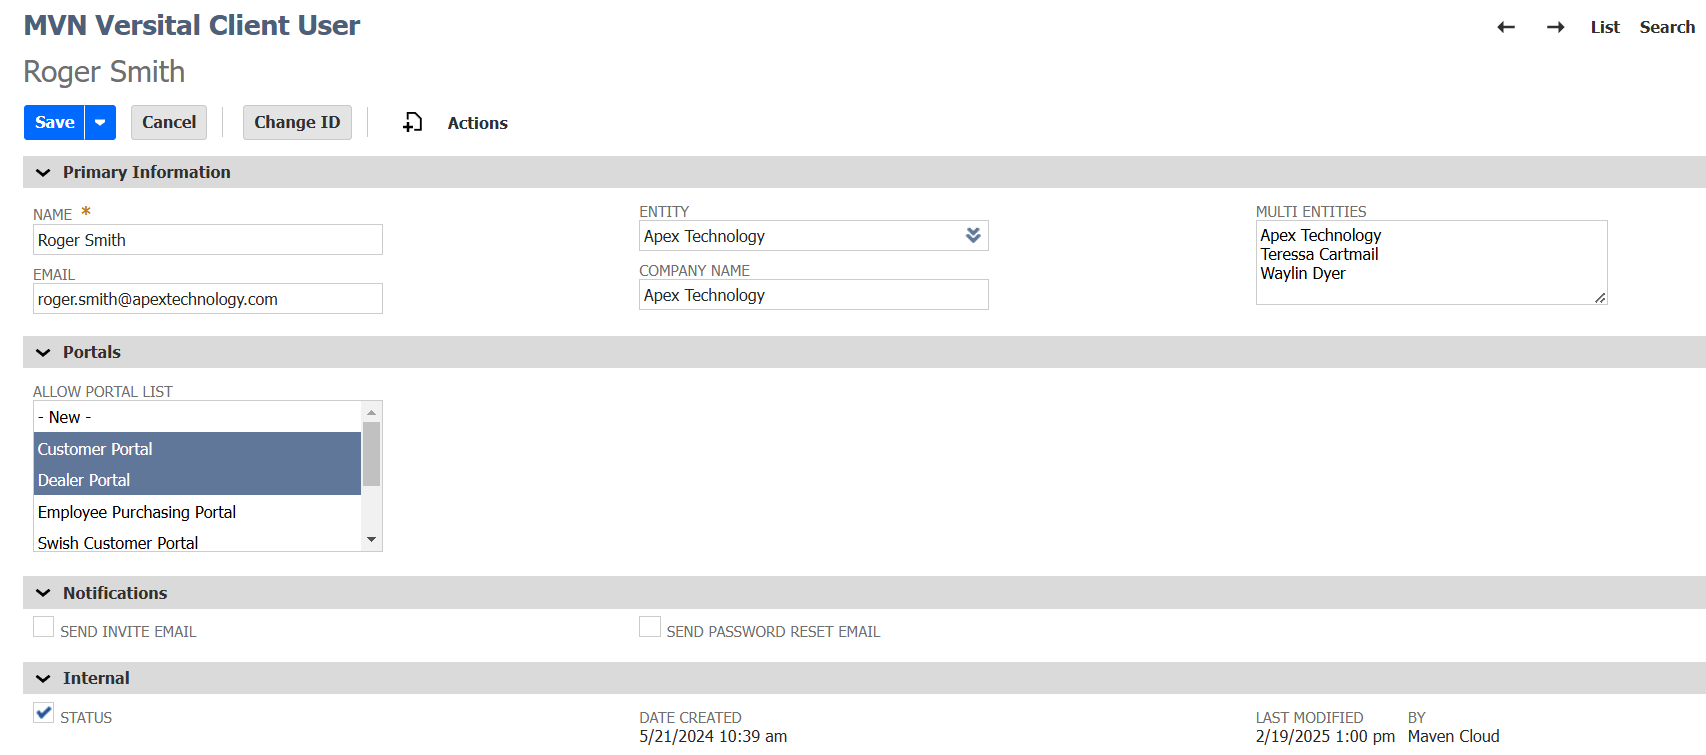The image size is (1706, 755).
Task: Click the Search link
Action: [1666, 27]
